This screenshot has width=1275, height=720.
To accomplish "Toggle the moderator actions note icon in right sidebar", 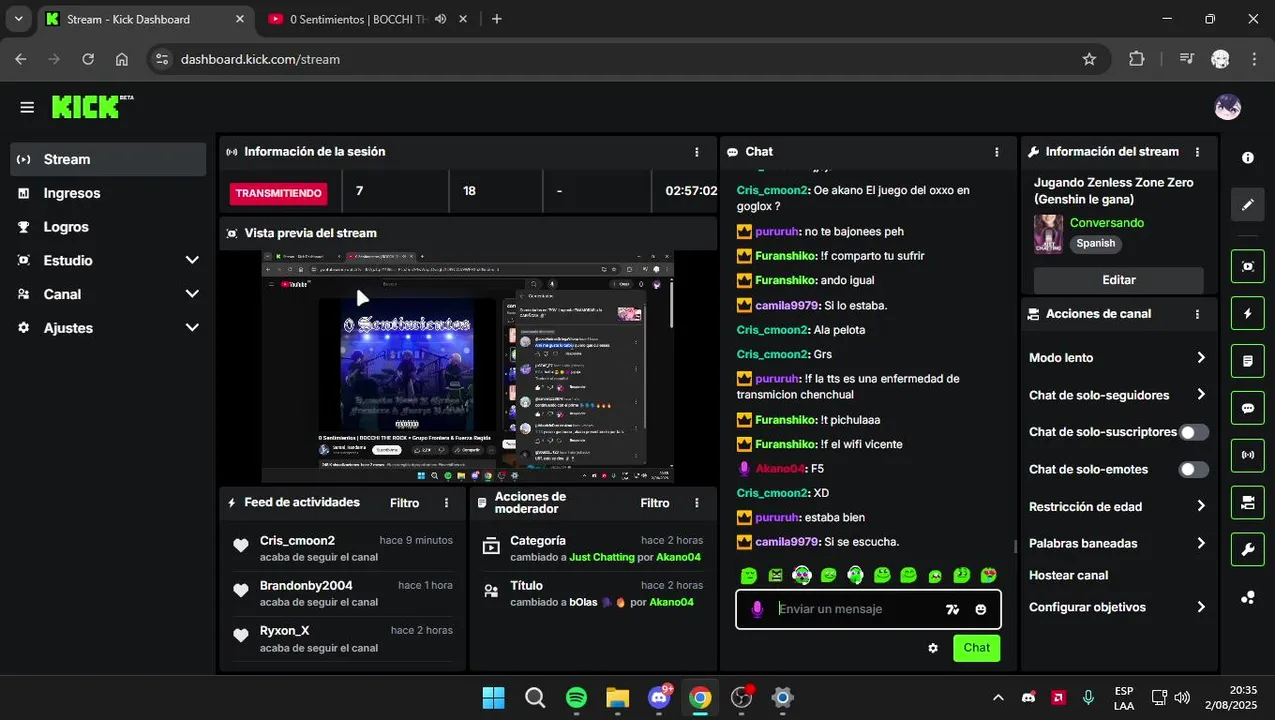I will pos(1248,360).
